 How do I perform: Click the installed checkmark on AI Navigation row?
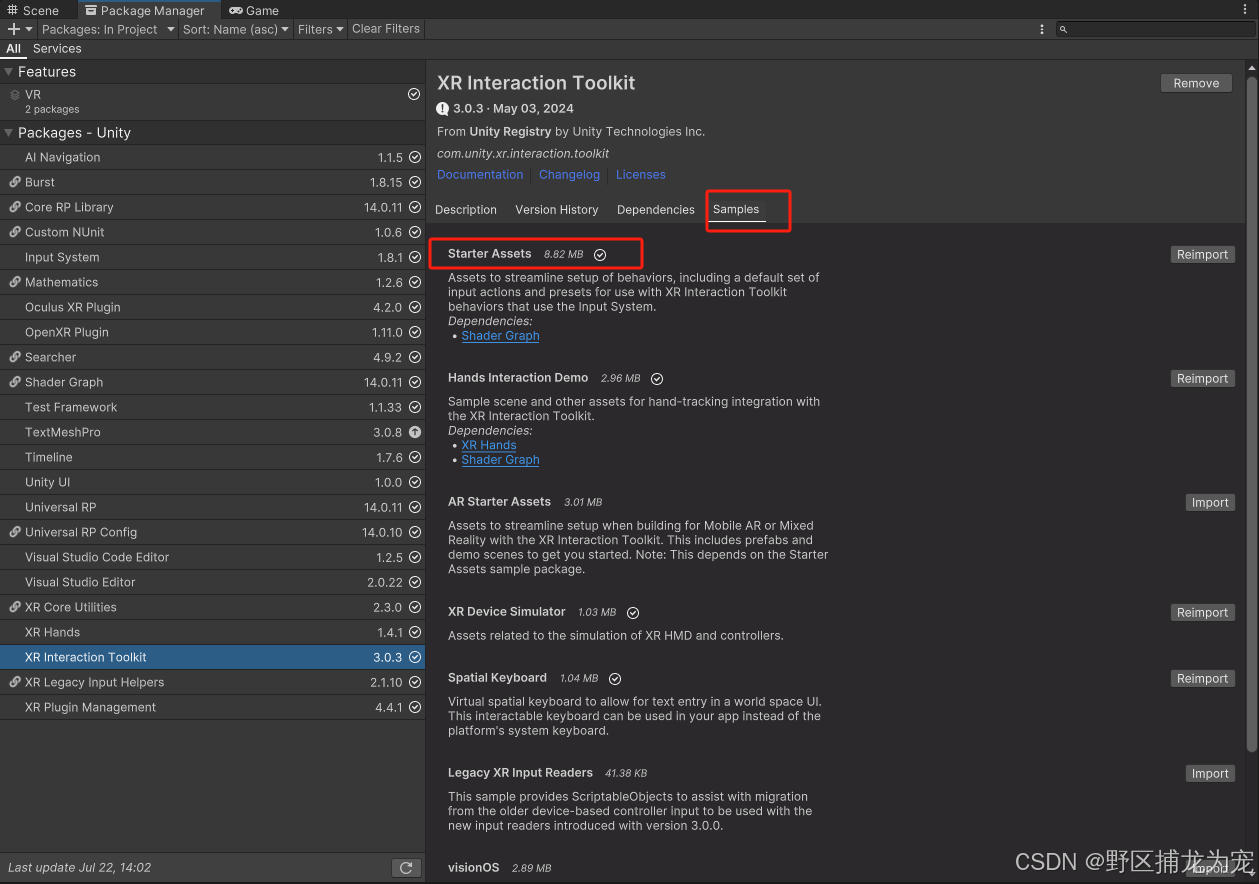pos(414,157)
